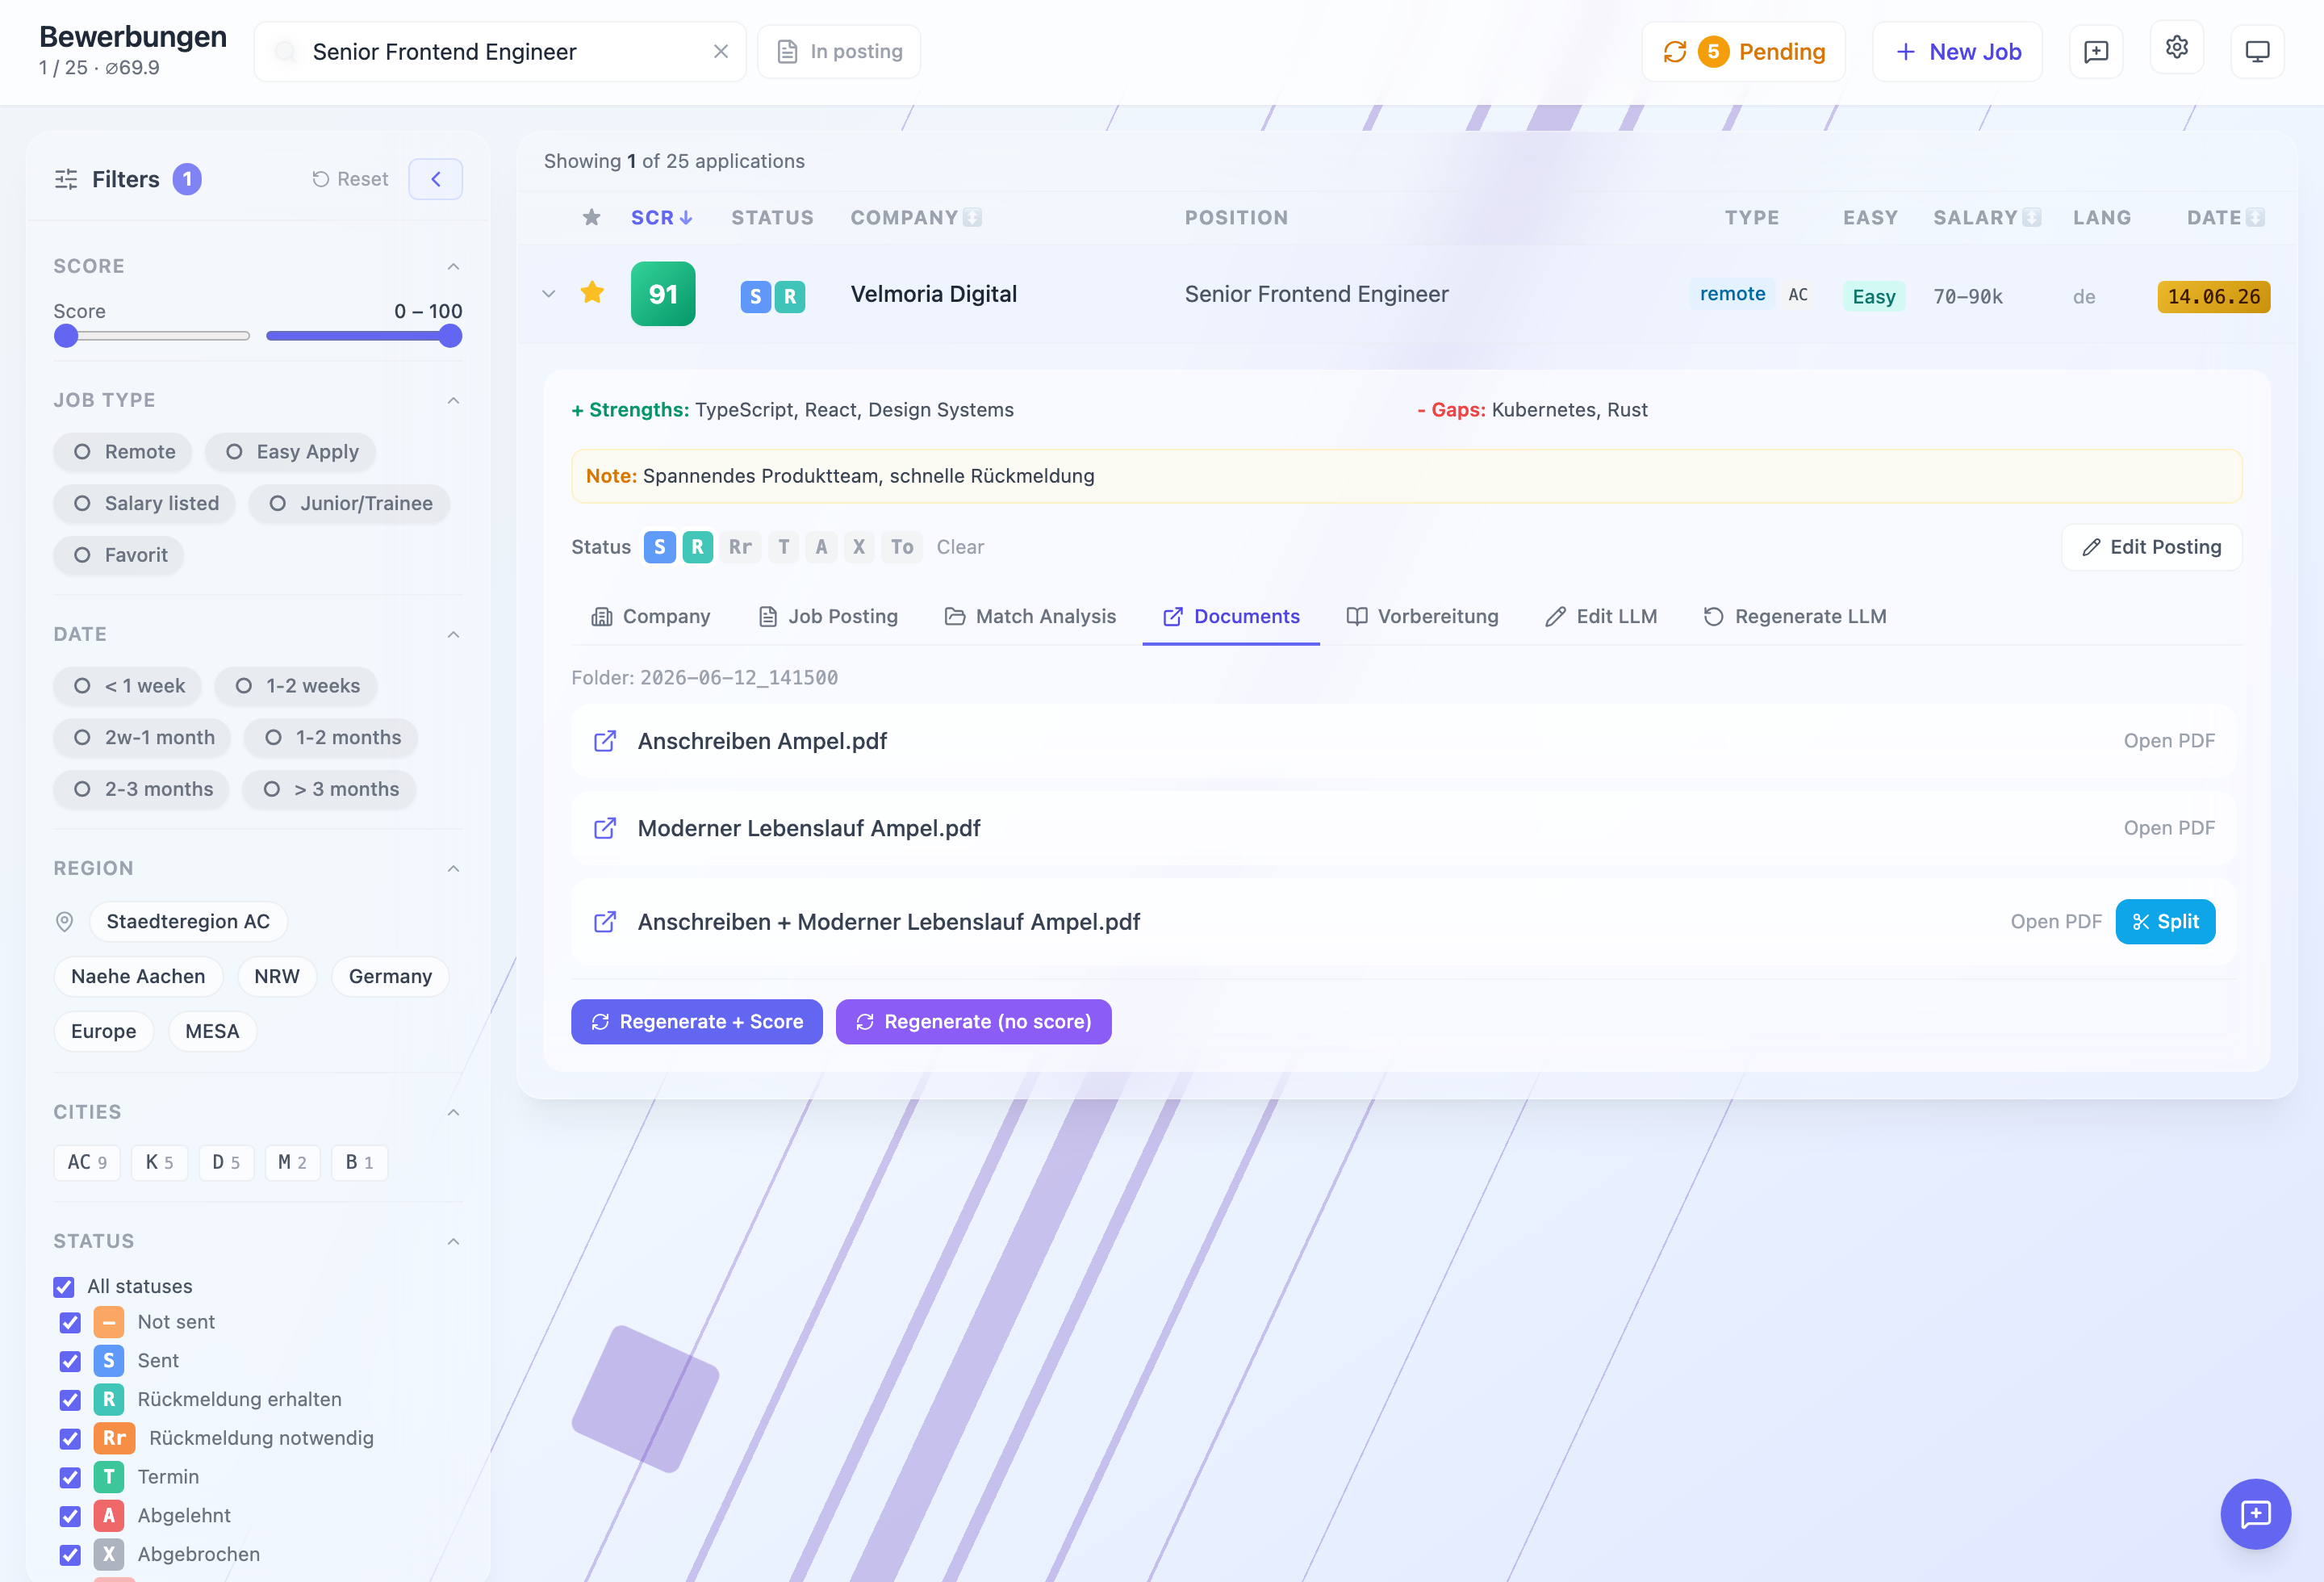This screenshot has width=2324, height=1582.
Task: Click the maximum score slider handle
Action: point(451,336)
